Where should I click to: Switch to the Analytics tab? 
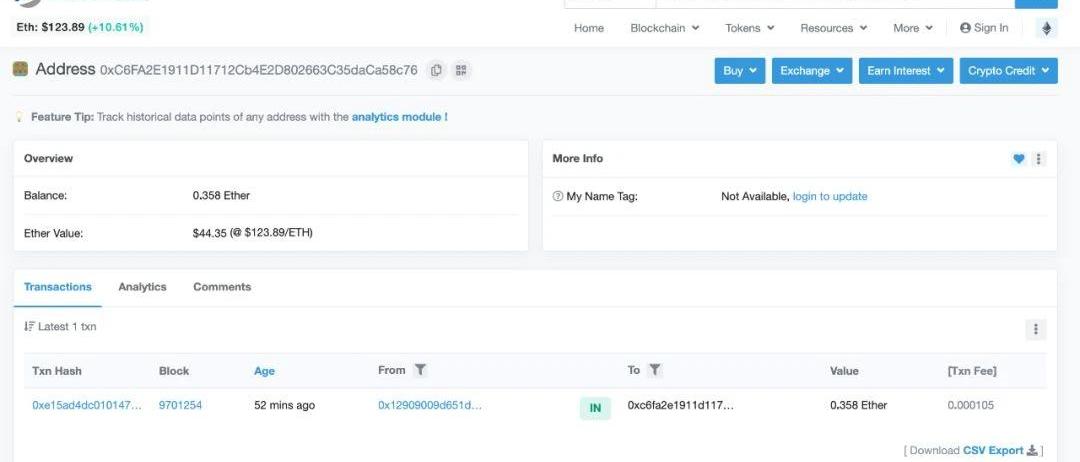click(x=142, y=287)
